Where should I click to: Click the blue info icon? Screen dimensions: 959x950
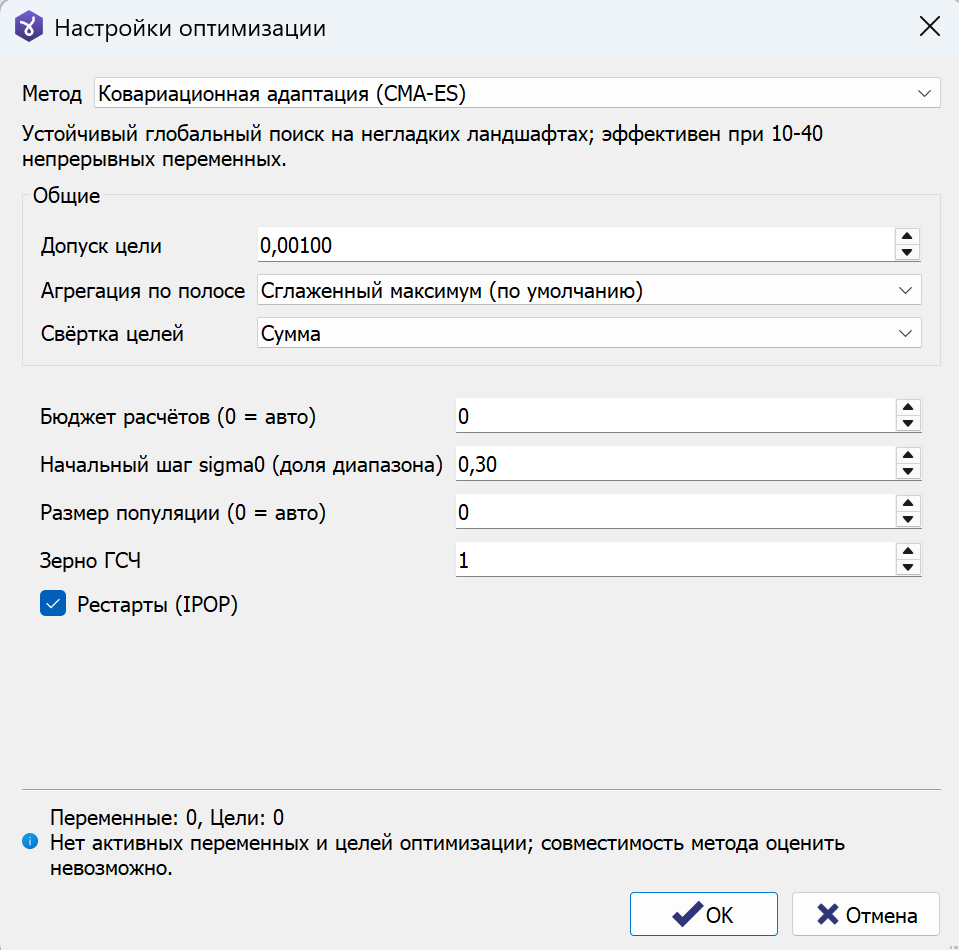pyautogui.click(x=30, y=842)
